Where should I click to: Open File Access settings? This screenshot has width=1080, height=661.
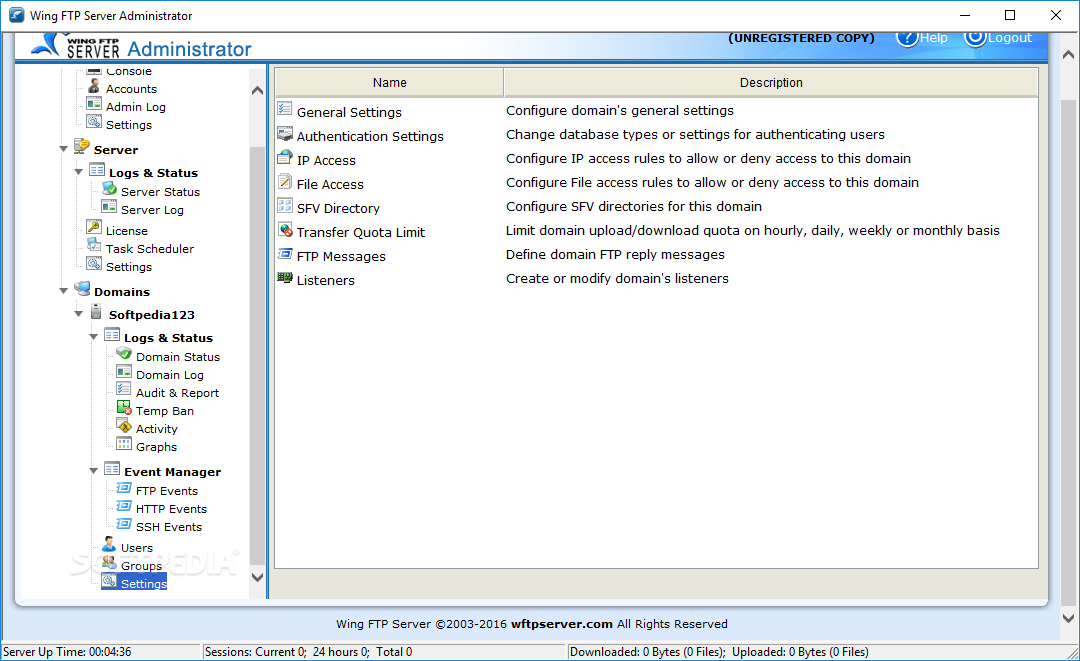330,185
